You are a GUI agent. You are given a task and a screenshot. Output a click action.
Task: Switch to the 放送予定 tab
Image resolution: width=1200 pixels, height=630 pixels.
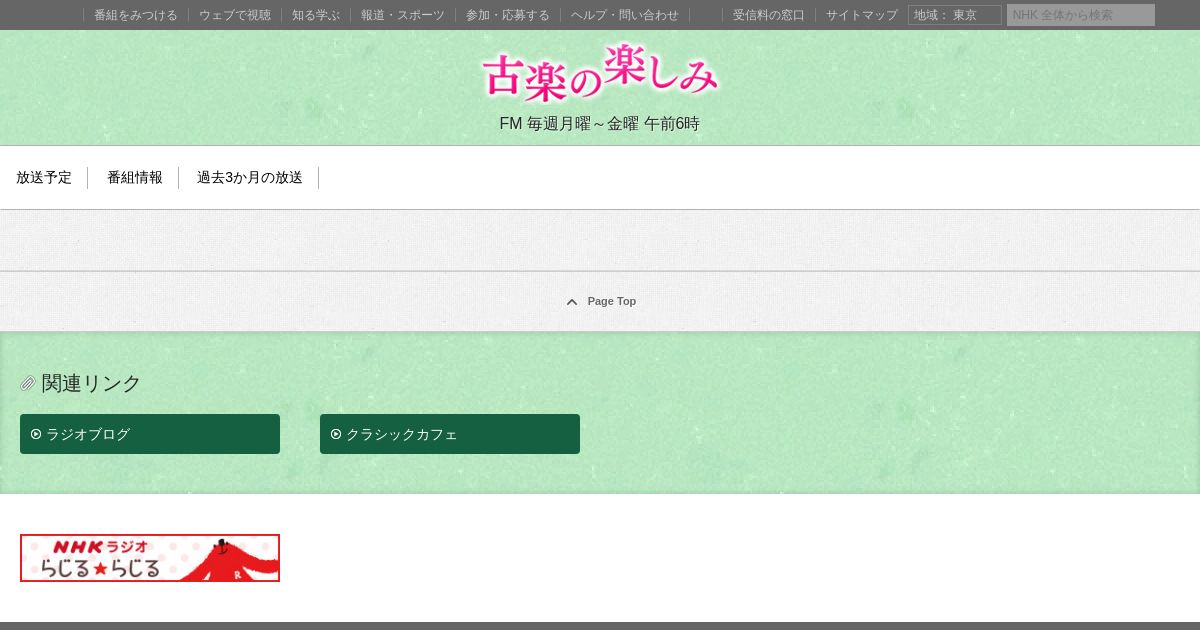tap(44, 177)
